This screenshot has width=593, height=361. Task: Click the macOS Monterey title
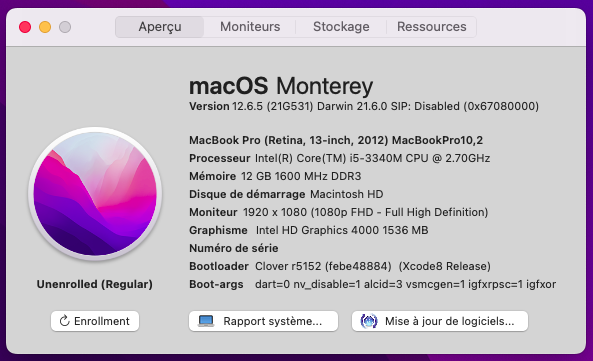click(281, 86)
